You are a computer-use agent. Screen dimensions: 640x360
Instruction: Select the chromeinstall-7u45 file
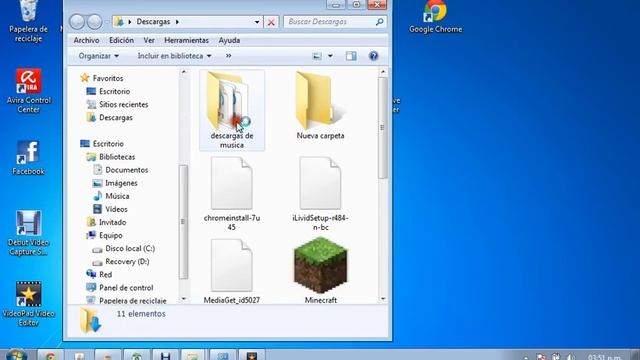pos(231,194)
